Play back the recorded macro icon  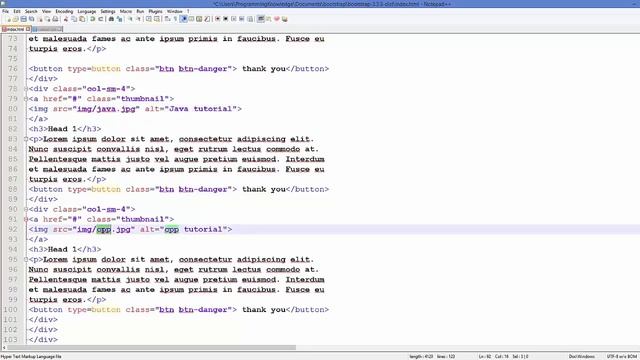234,19
